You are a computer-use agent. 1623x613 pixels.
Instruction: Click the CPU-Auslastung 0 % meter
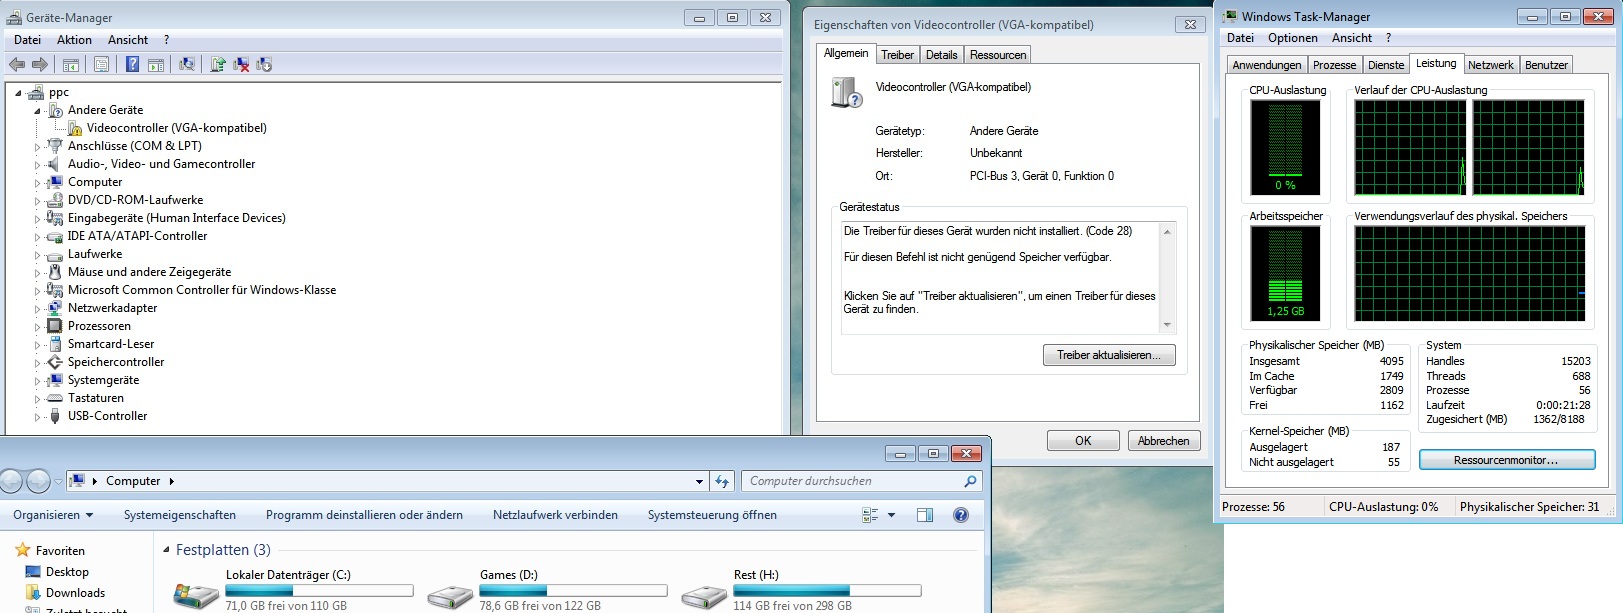1285,147
